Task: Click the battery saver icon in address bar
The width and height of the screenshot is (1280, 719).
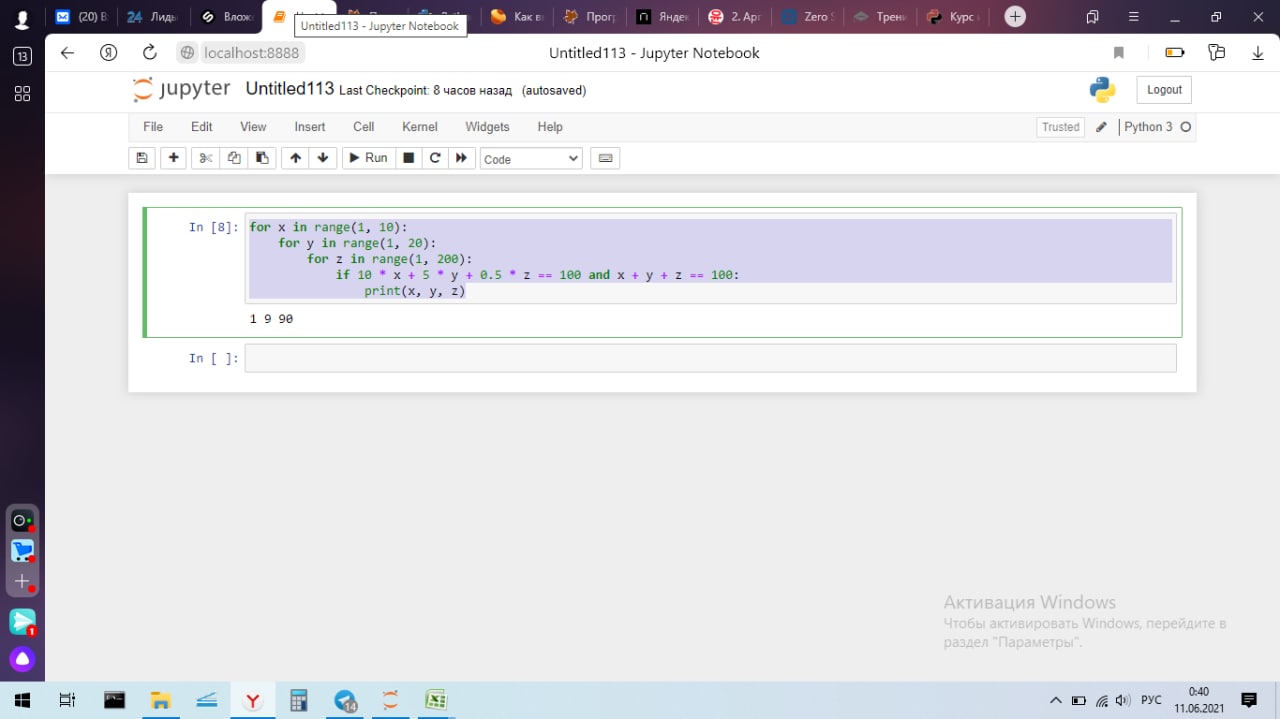Action: point(1175,53)
